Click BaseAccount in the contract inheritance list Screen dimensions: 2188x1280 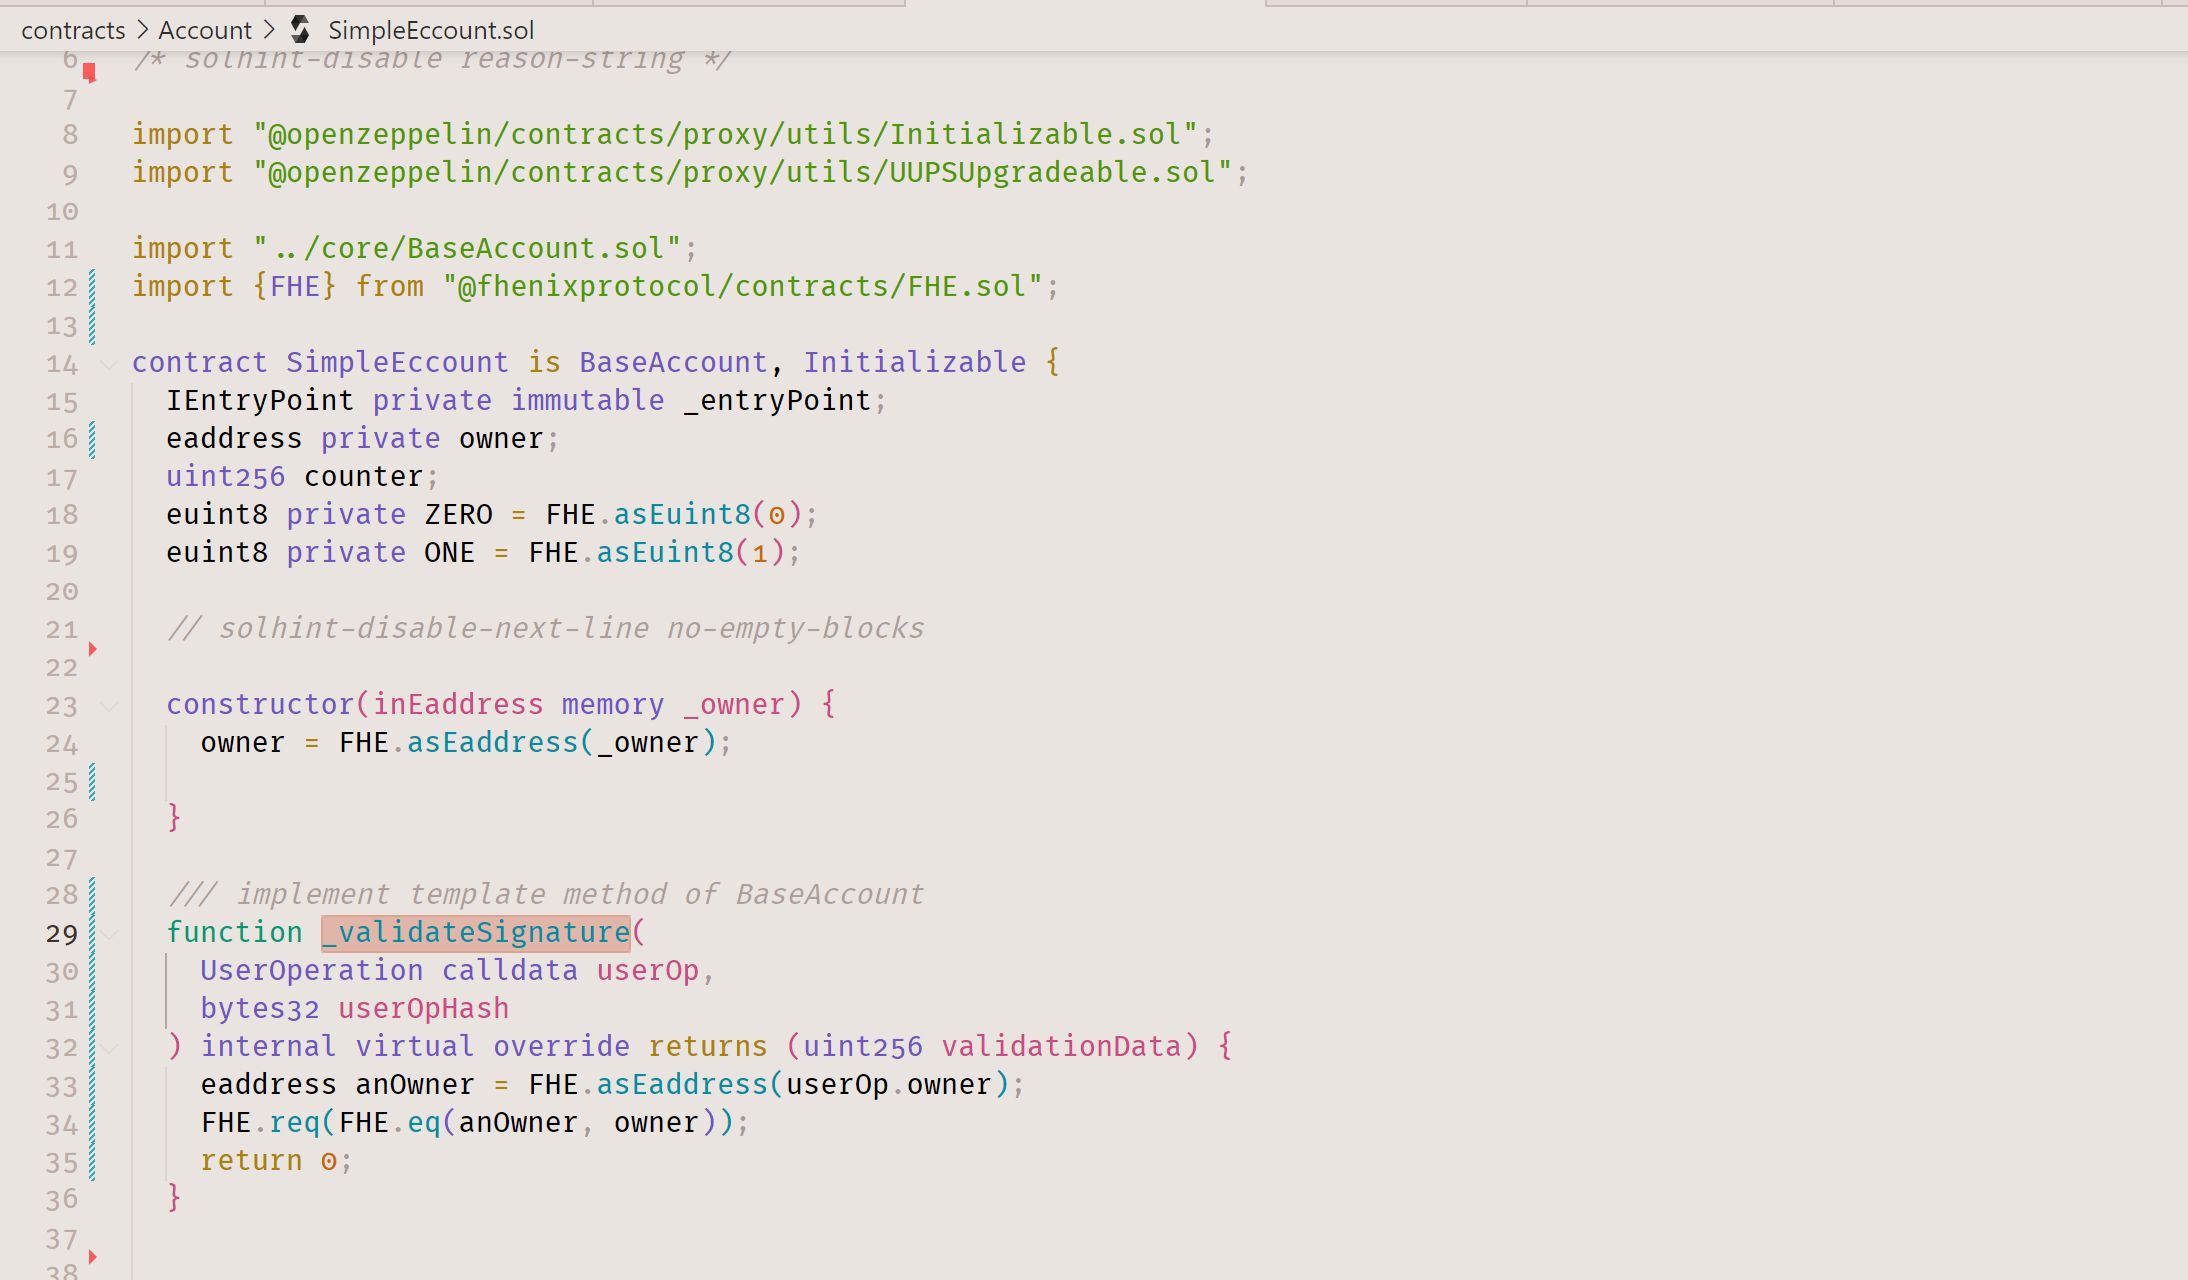(x=673, y=362)
